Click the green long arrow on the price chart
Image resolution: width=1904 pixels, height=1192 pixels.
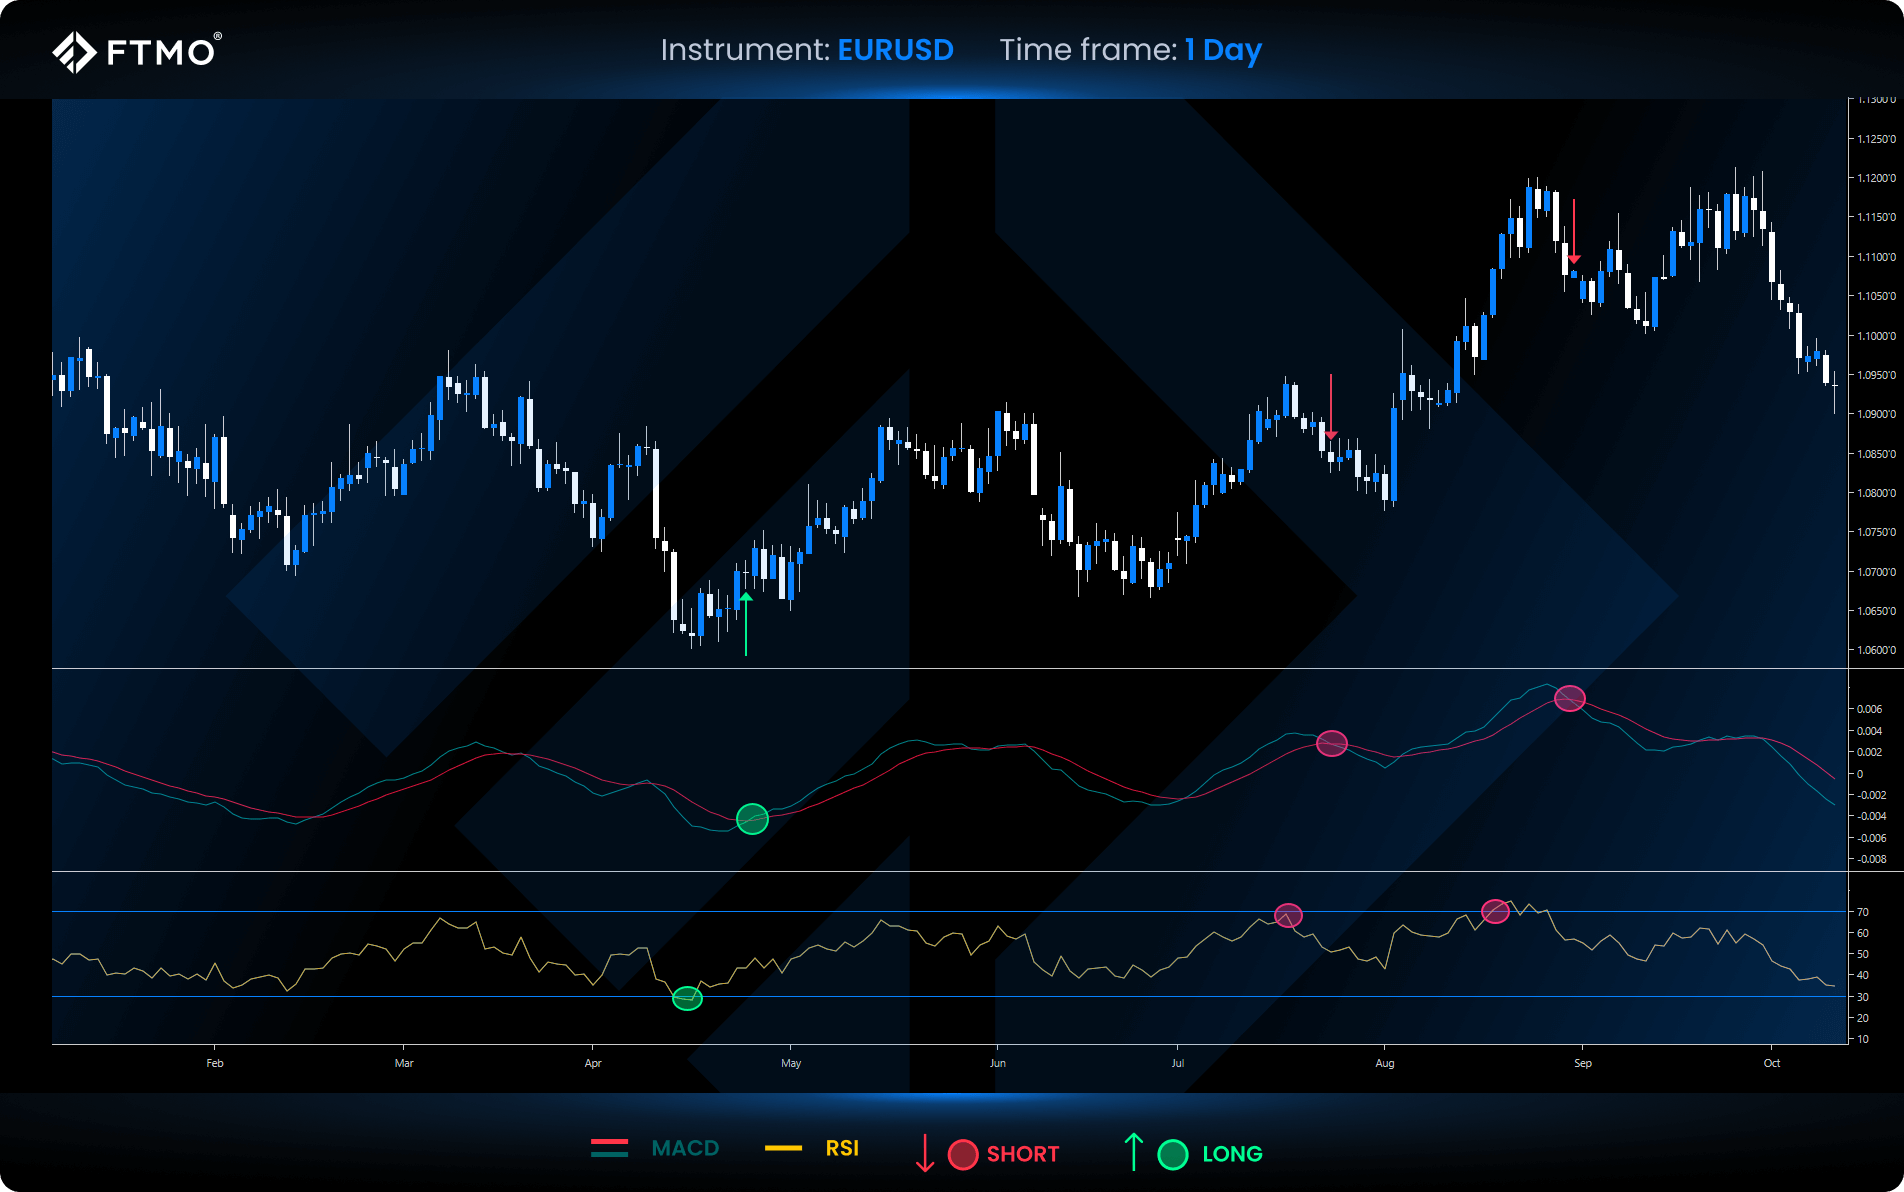click(x=746, y=623)
